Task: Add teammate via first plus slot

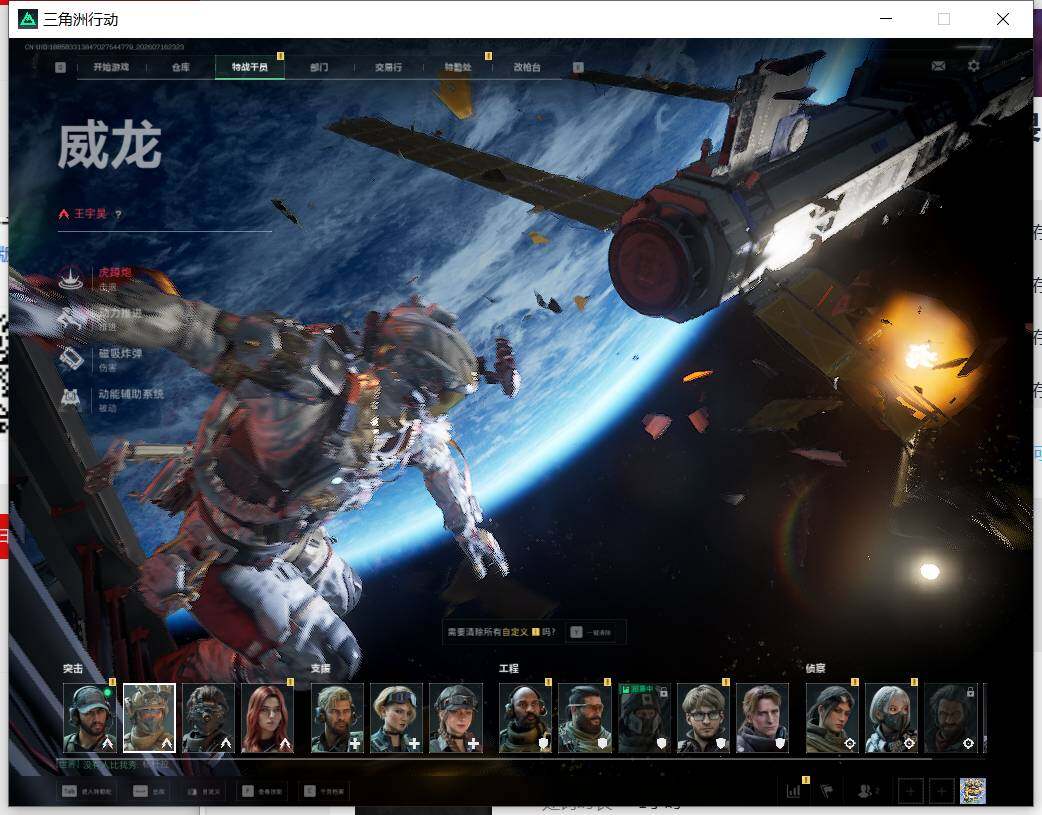Action: click(910, 791)
